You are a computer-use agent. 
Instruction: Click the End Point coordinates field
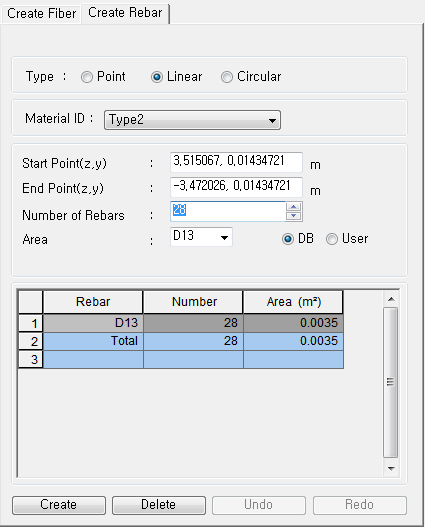[x=236, y=187]
